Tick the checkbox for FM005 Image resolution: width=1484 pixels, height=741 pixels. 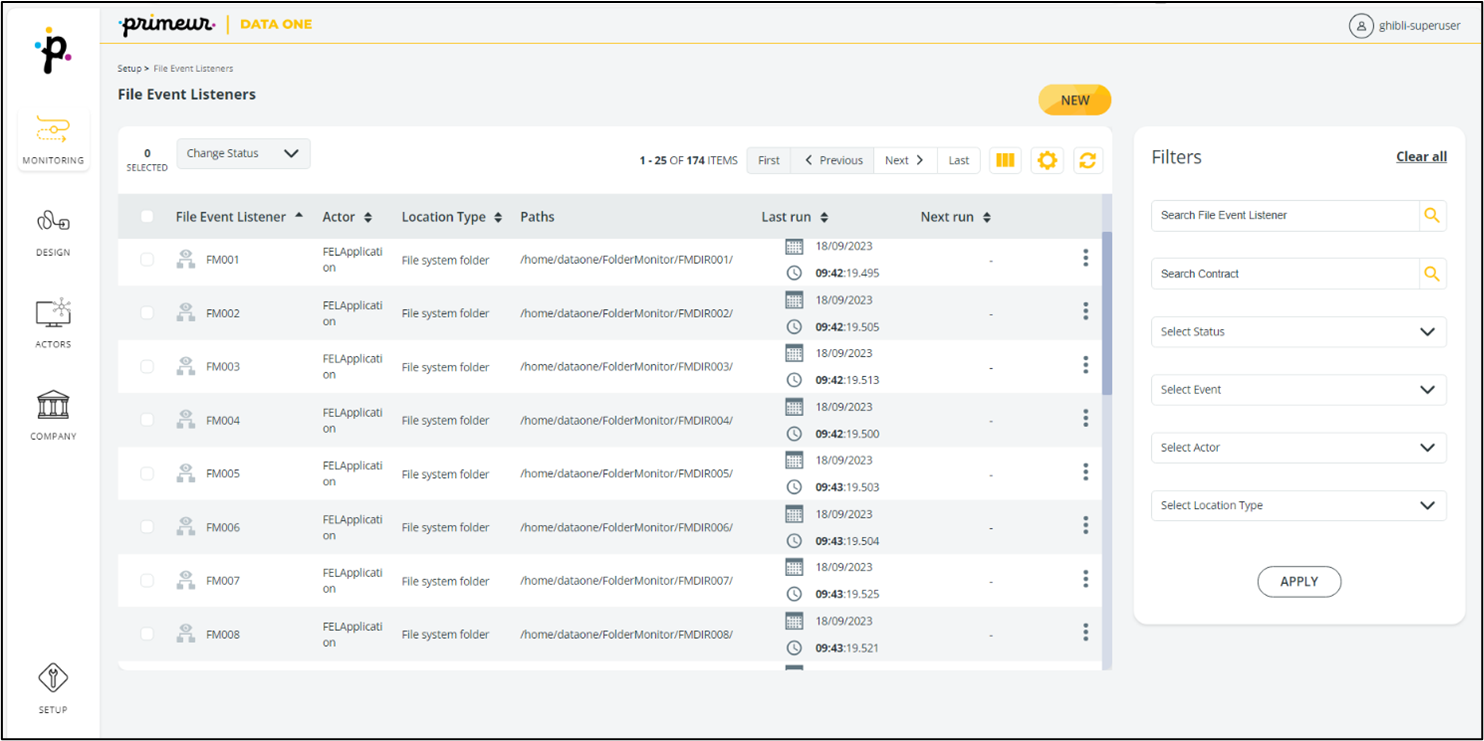147,473
